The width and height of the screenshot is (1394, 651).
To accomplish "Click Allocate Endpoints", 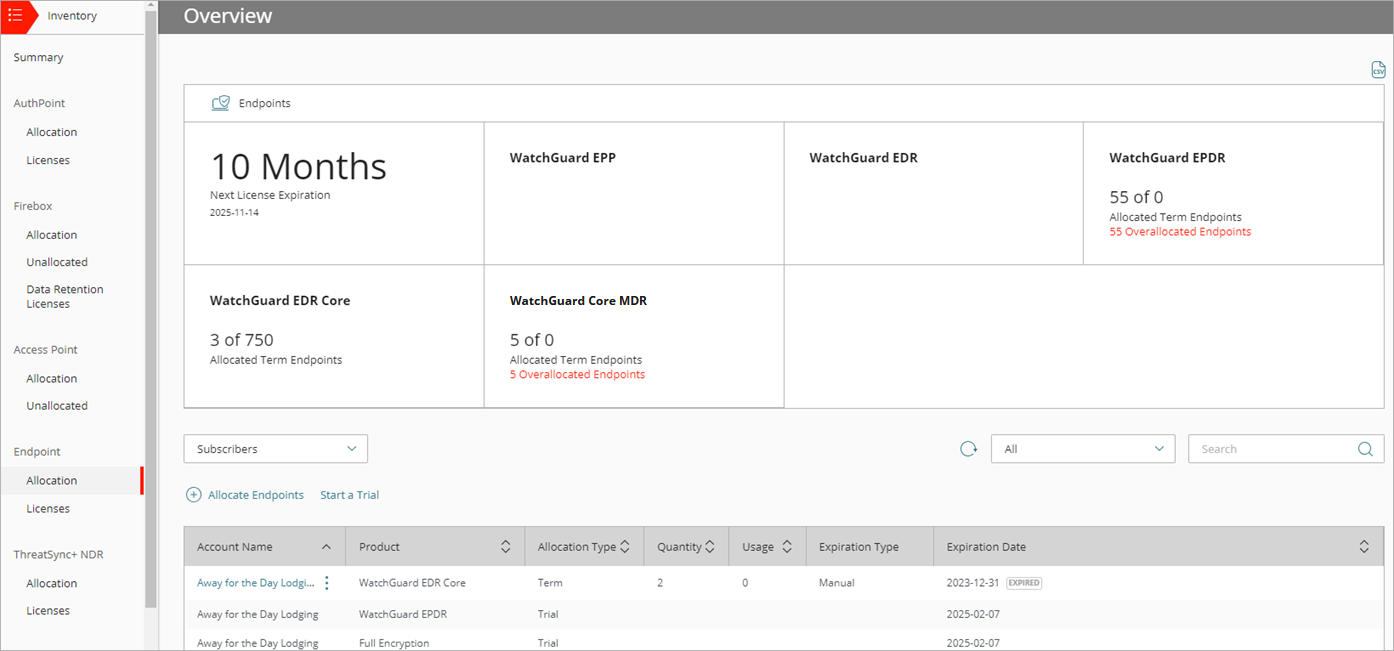I will [255, 494].
